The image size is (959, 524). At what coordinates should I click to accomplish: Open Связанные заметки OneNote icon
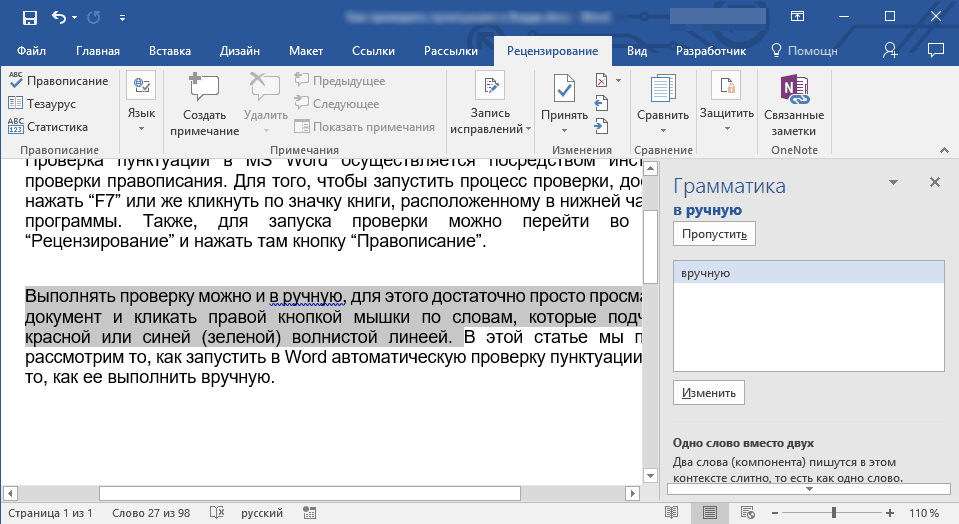pyautogui.click(x=794, y=90)
